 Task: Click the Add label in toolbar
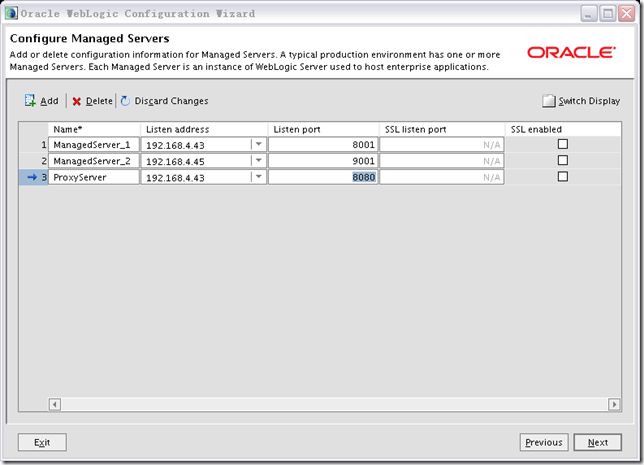click(49, 101)
